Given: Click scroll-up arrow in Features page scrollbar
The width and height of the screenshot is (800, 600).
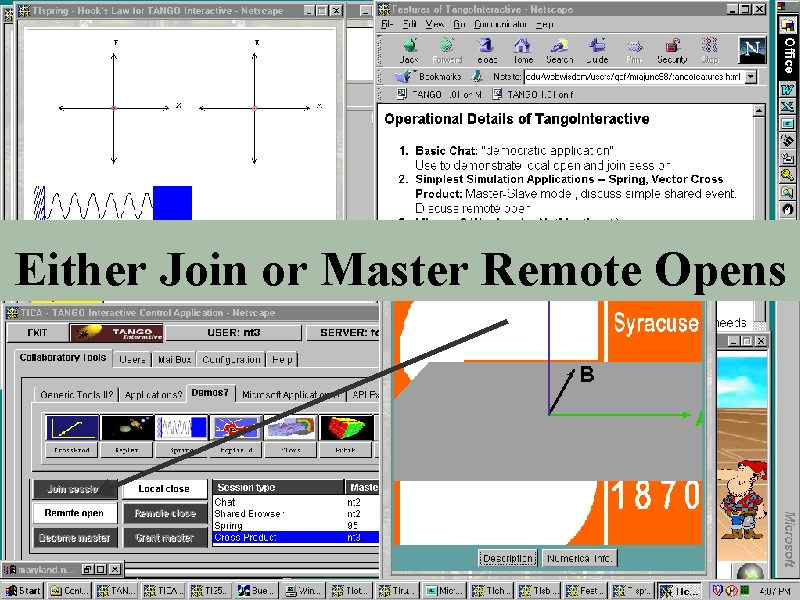Looking at the screenshot, I should pyautogui.click(x=759, y=111).
